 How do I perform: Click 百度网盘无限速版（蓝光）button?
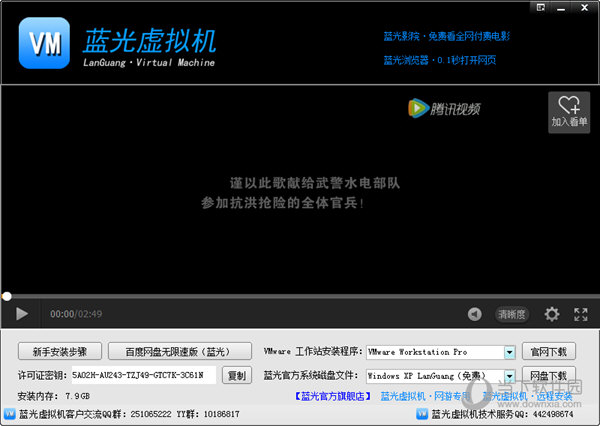[180, 351]
